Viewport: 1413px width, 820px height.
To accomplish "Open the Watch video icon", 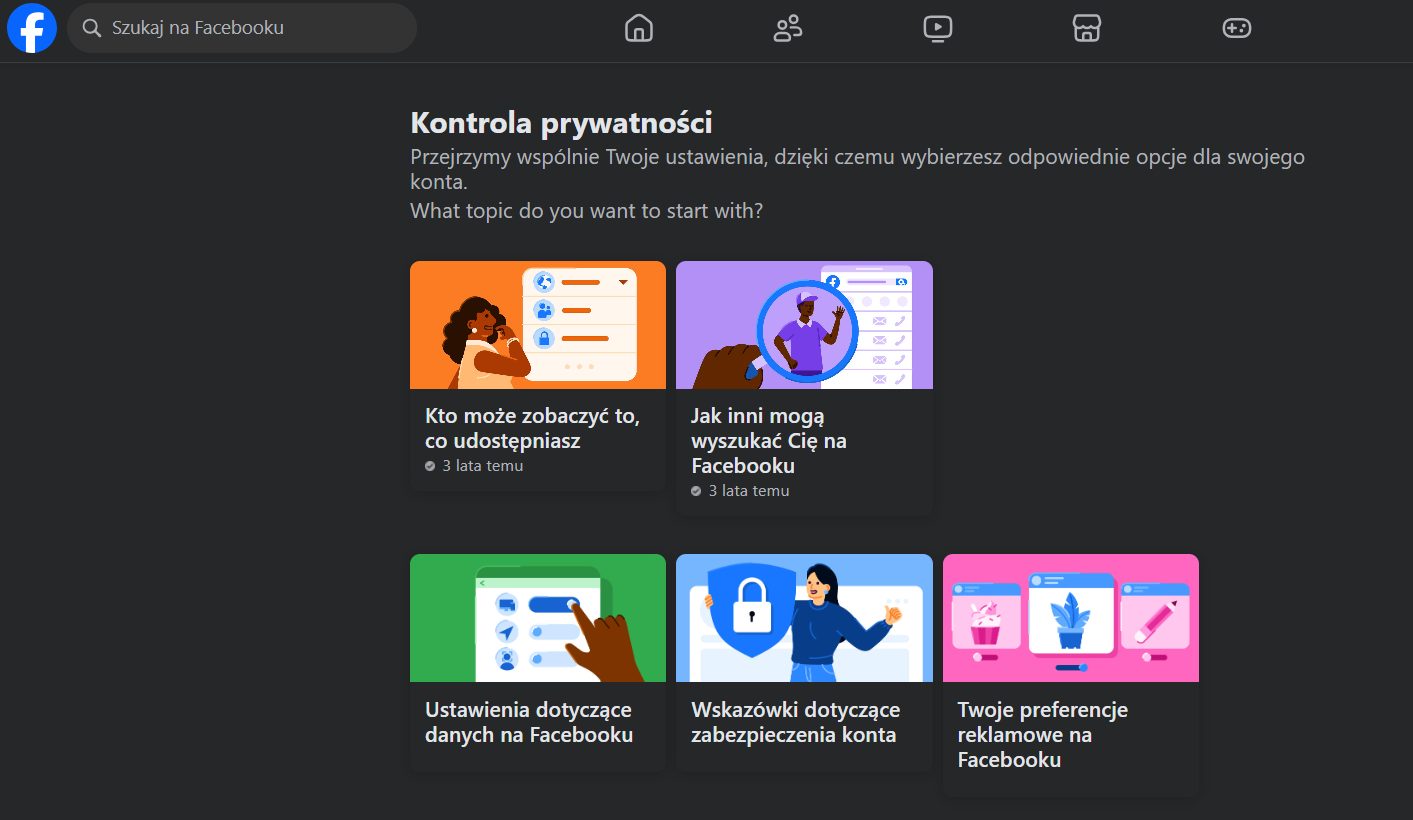I will pos(937,28).
